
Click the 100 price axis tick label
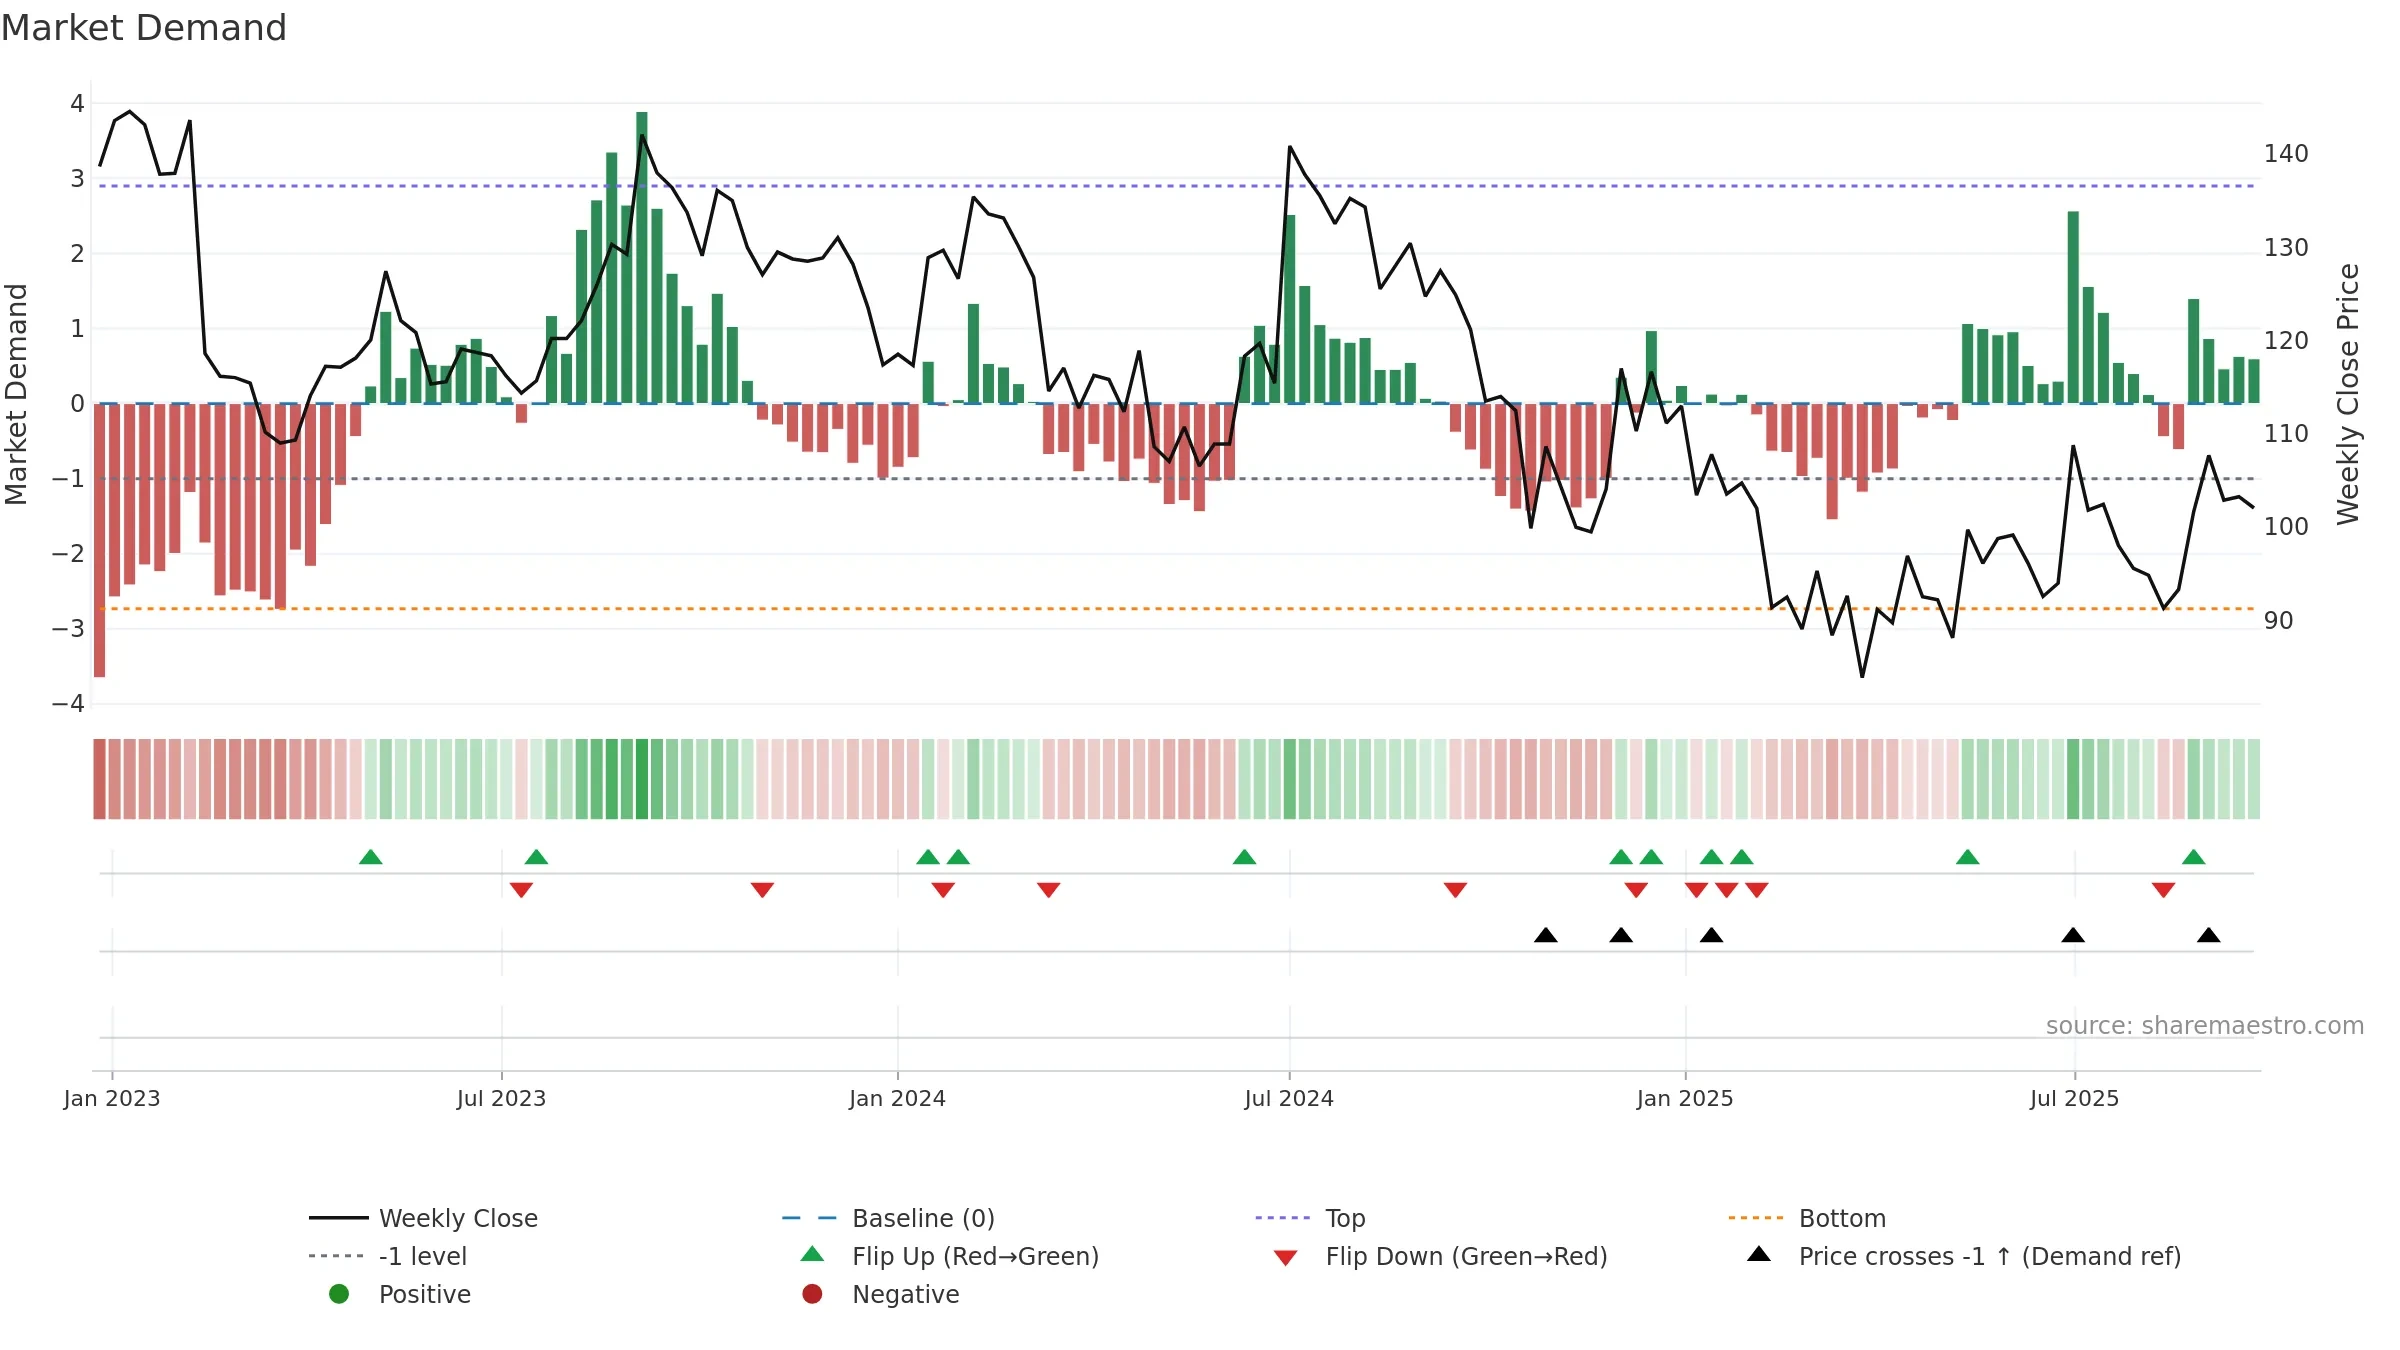tap(2286, 526)
